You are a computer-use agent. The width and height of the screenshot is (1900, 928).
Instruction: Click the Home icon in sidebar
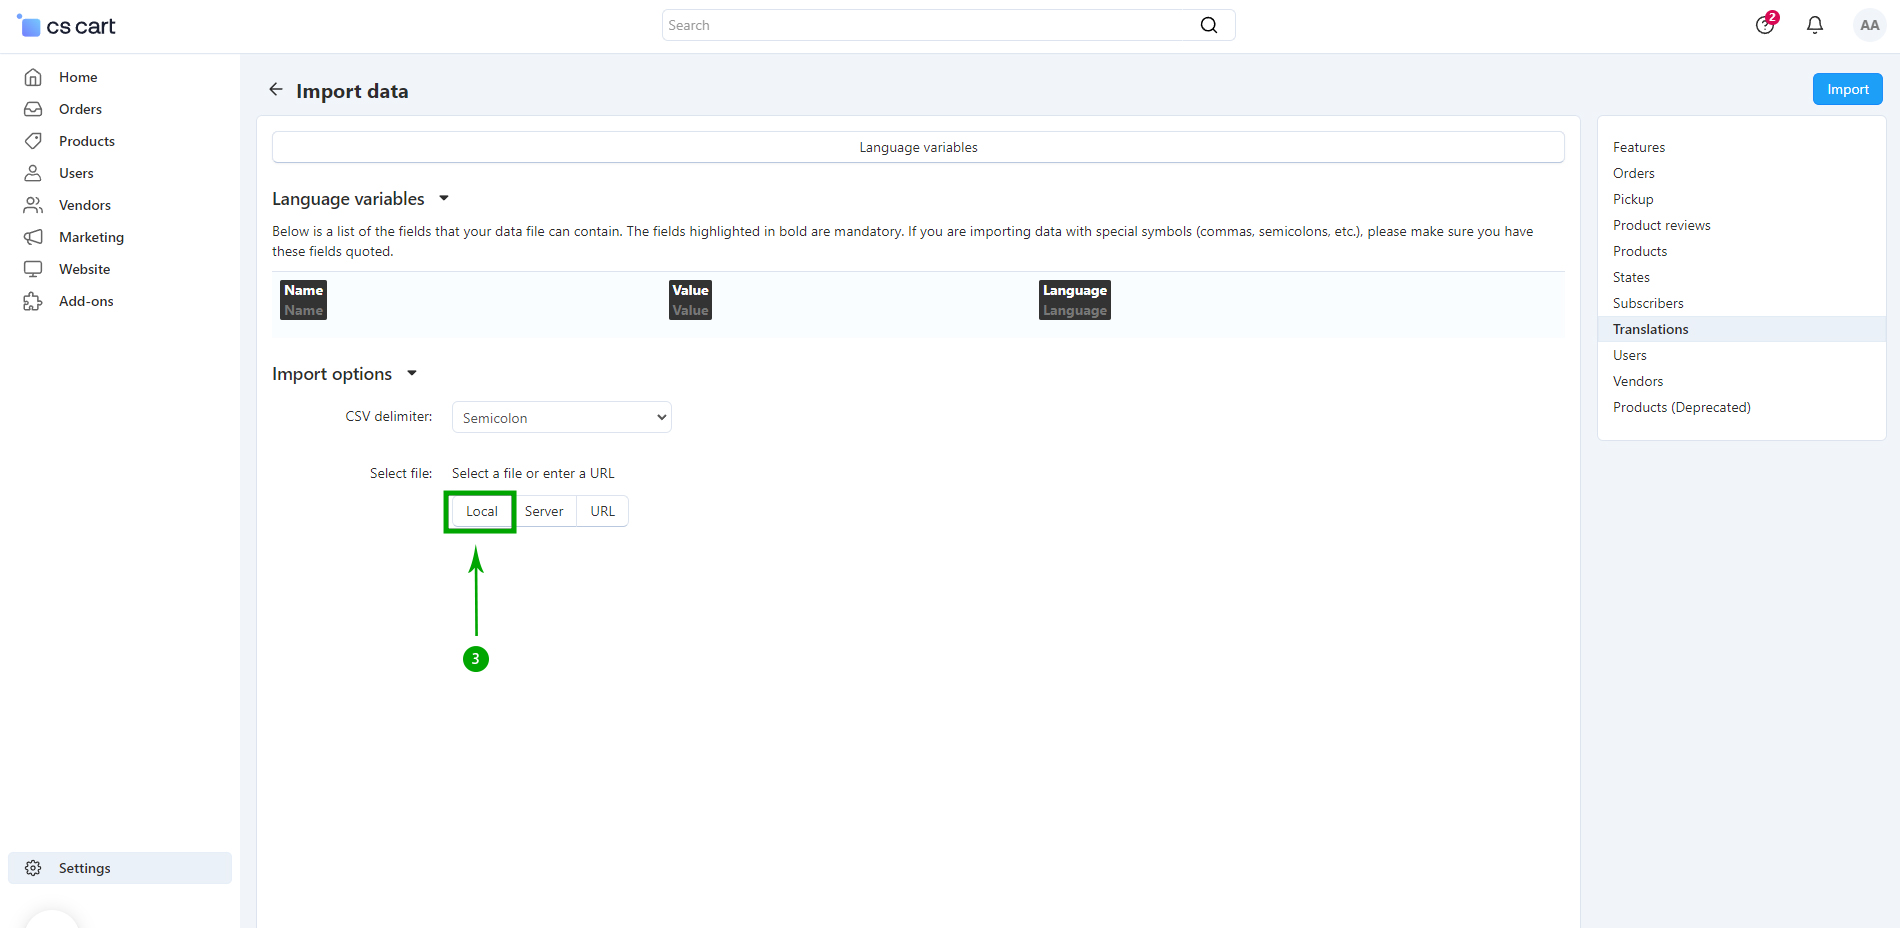(x=33, y=77)
